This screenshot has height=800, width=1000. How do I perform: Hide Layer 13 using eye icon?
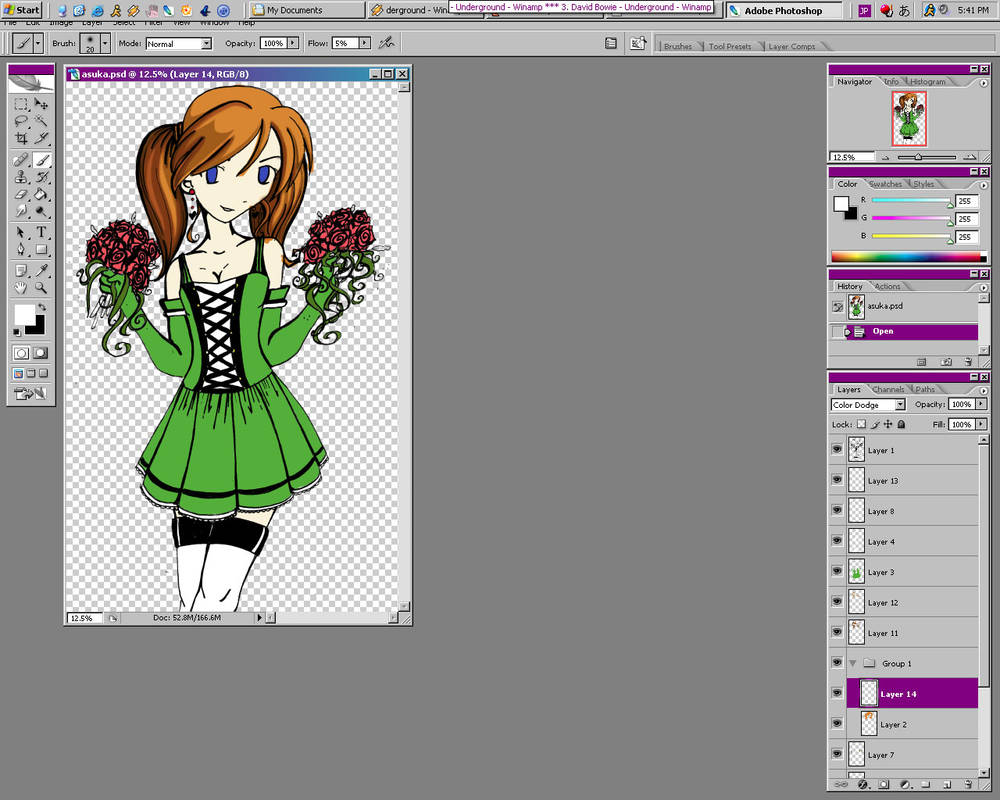click(837, 480)
